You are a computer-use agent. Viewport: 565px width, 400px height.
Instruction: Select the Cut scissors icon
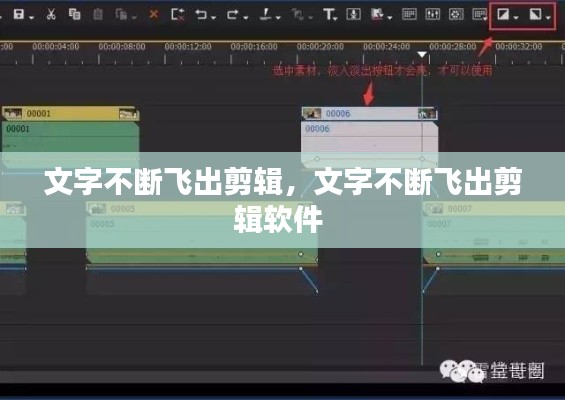(x=51, y=14)
